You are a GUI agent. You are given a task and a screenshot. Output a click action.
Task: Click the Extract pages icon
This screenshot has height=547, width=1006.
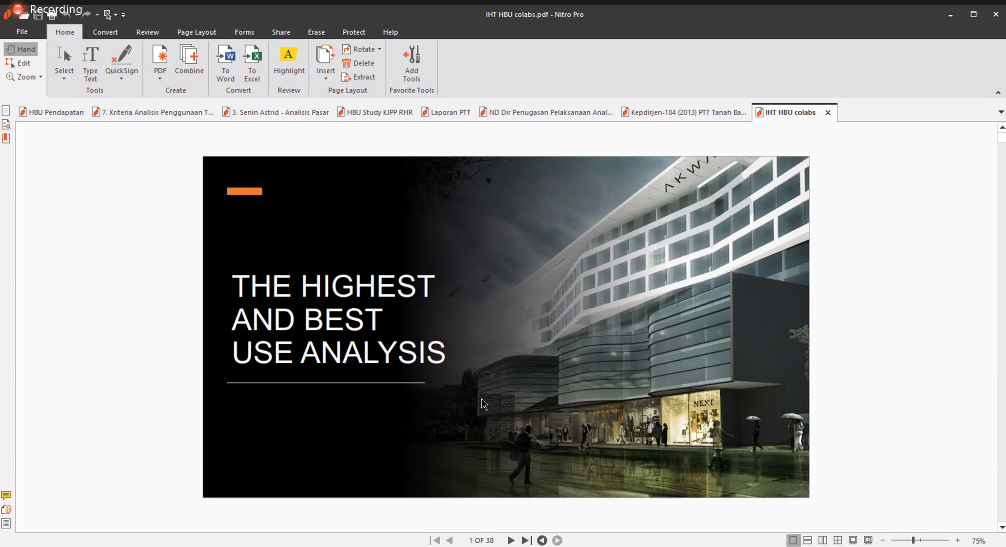[346, 77]
